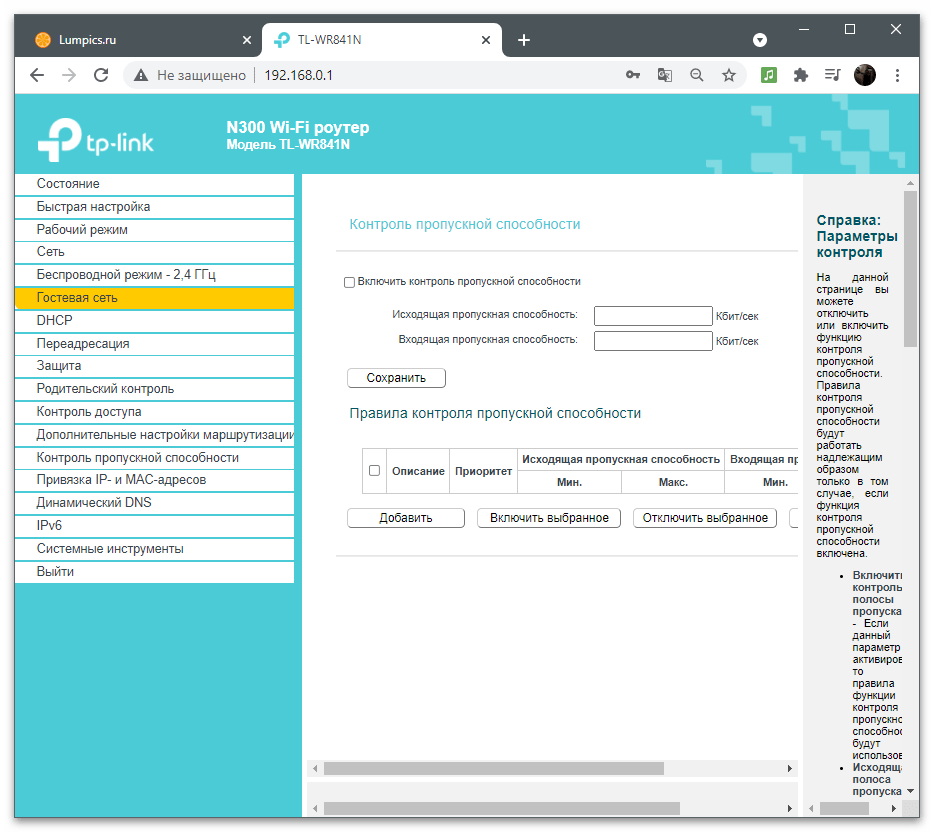The height and width of the screenshot is (832, 934).
Task: Switch to the Lumpics.ru tab
Action: pos(130,40)
